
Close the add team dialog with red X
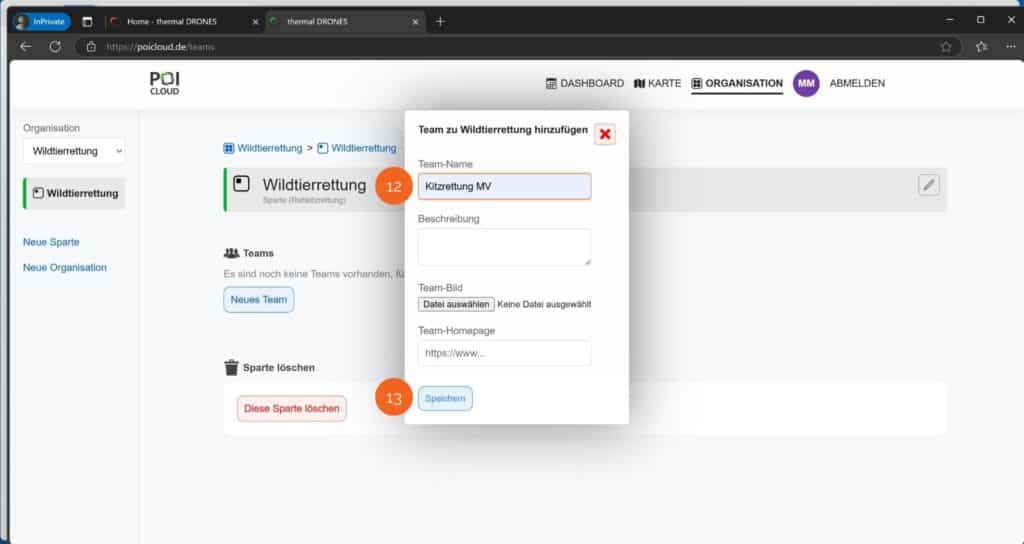click(x=605, y=134)
